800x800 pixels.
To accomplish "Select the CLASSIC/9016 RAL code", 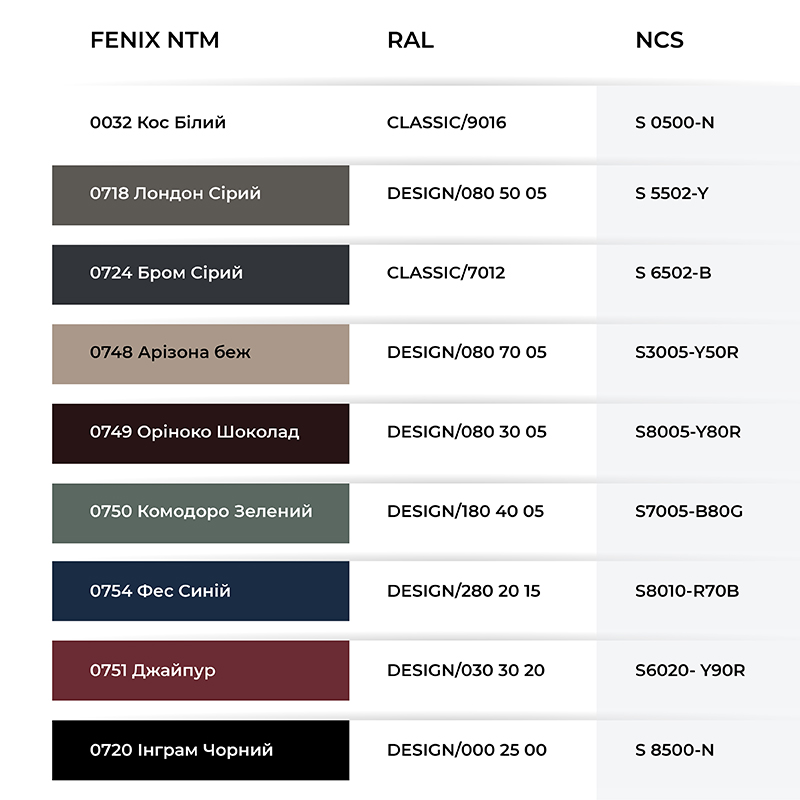I will coord(446,122).
